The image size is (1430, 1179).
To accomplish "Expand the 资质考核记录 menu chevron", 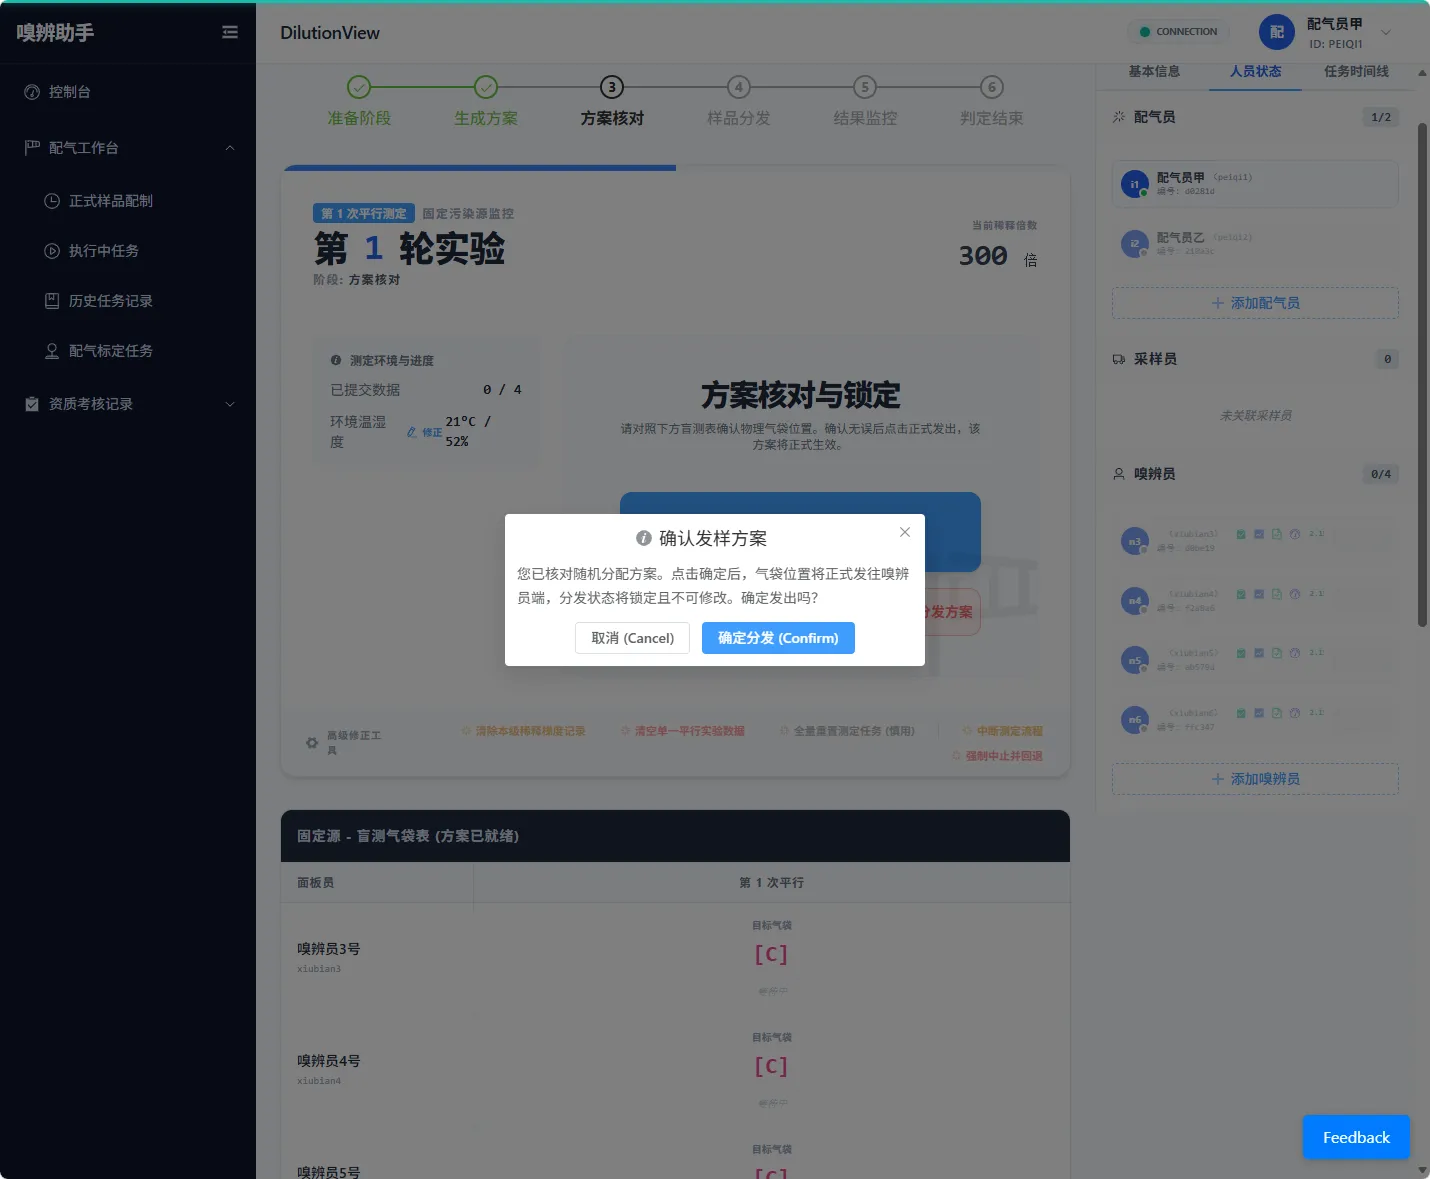I will pos(230,404).
